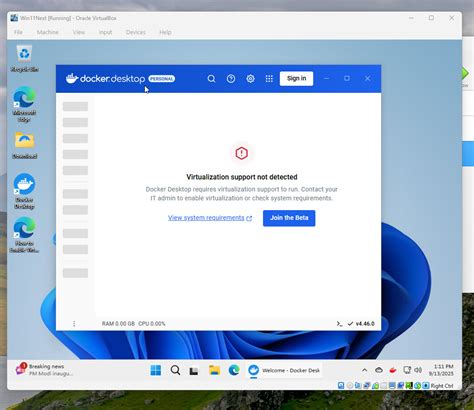The image size is (474, 410).
Task: Click the Docker Desktop search icon
Action: pyautogui.click(x=211, y=79)
